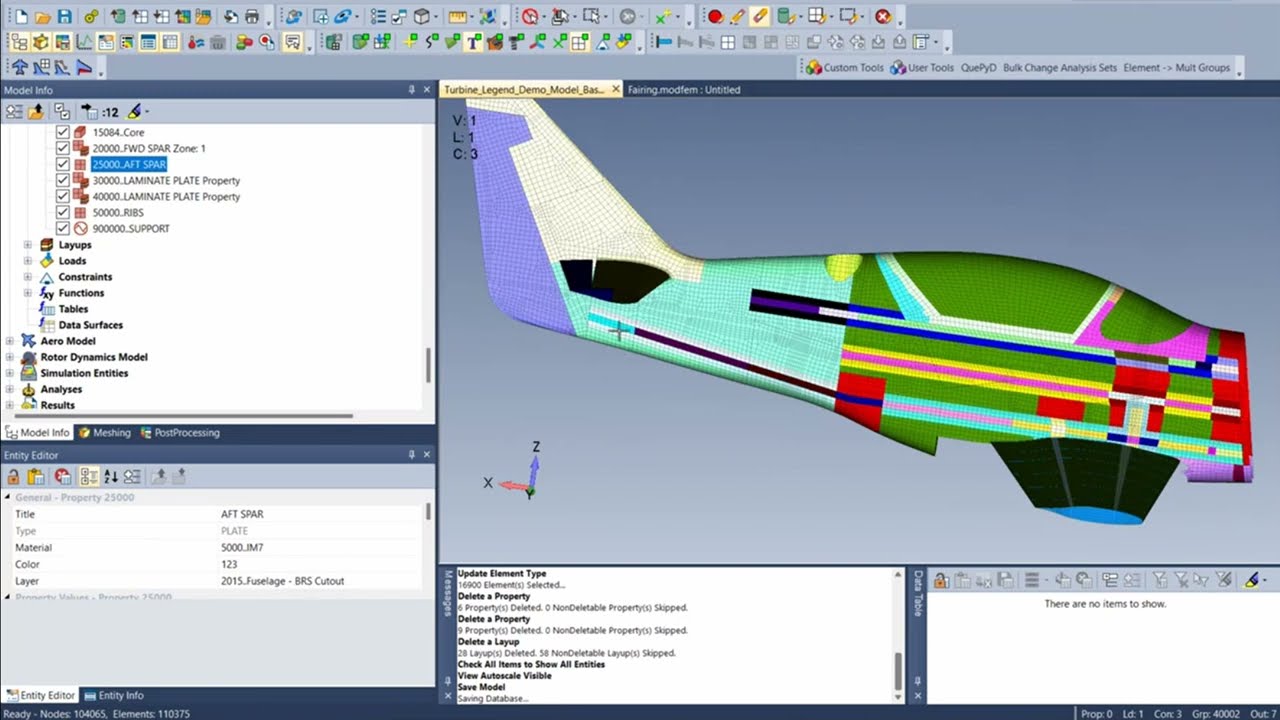Switch to the Meshing tab

pyautogui.click(x=104, y=433)
